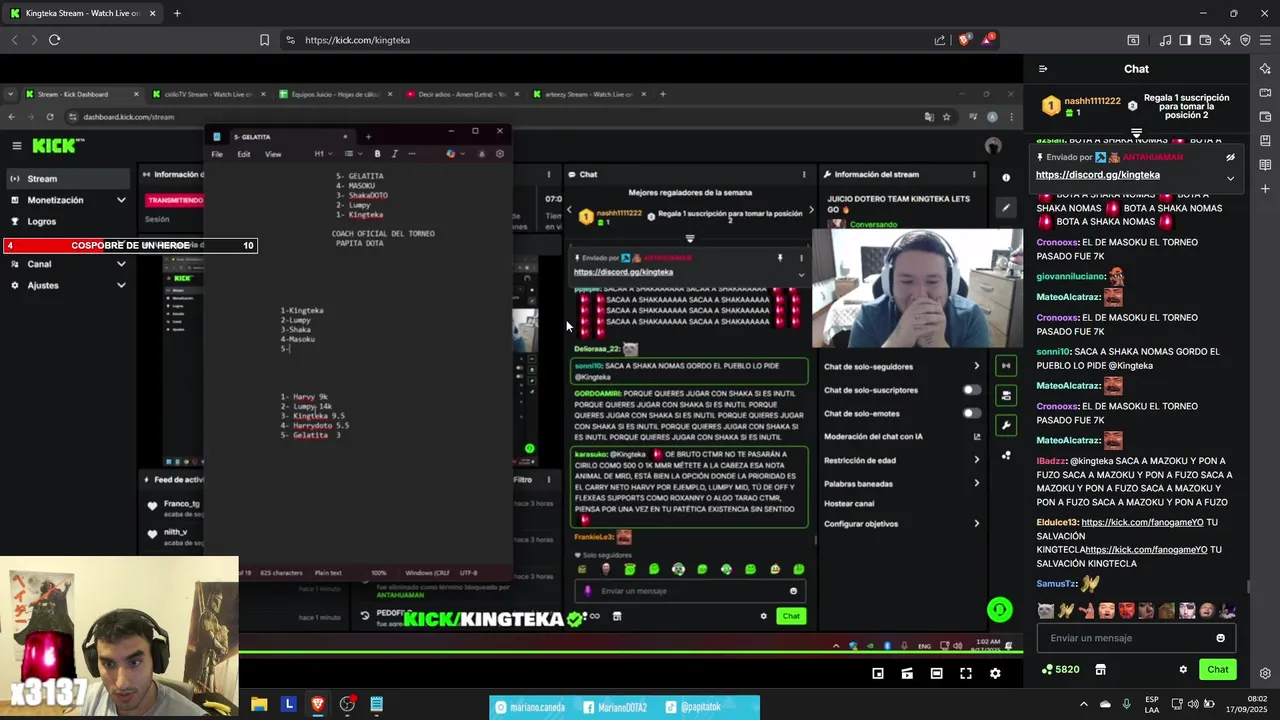This screenshot has width=1280, height=720.
Task: Open SamusTz username in chat
Action: pyautogui.click(x=1054, y=584)
